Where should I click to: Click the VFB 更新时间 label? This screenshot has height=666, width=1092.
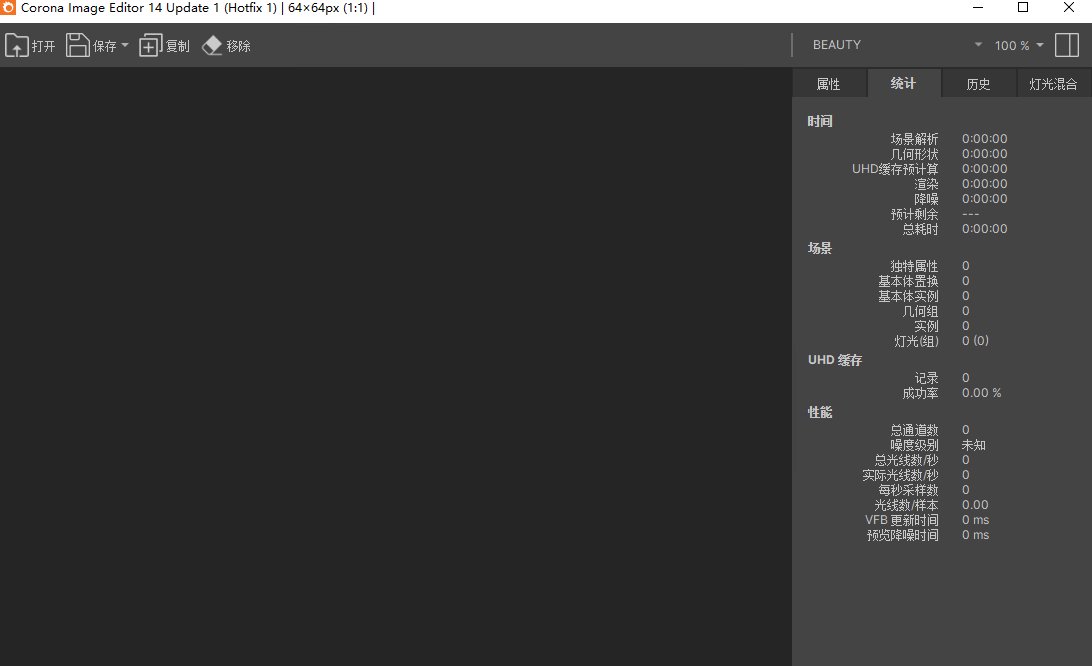click(902, 520)
